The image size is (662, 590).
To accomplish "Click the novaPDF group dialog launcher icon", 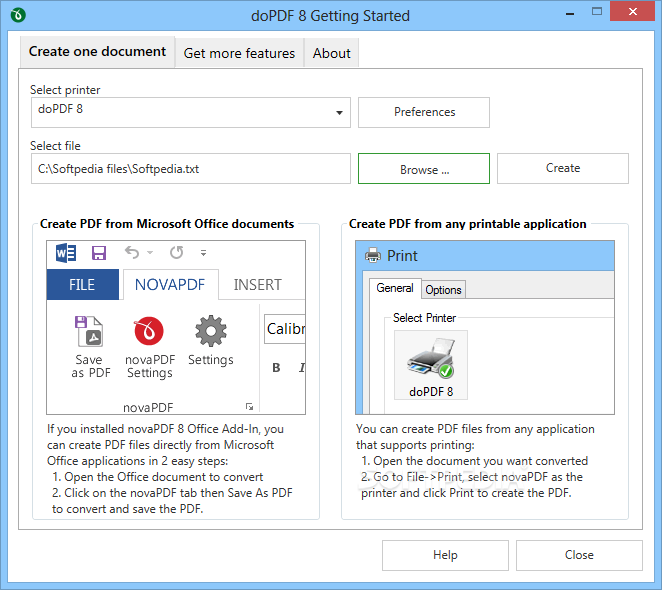I will coord(250,406).
